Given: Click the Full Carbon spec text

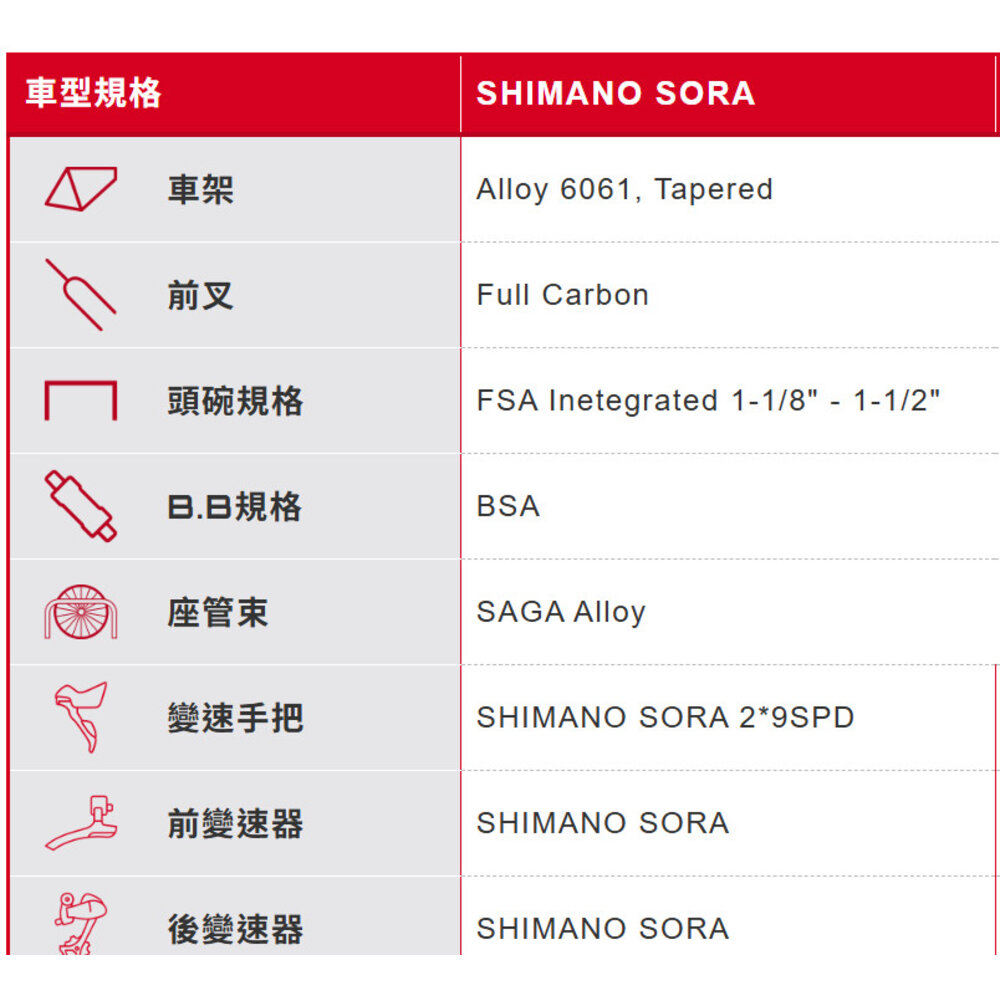Looking at the screenshot, I should [x=562, y=295].
